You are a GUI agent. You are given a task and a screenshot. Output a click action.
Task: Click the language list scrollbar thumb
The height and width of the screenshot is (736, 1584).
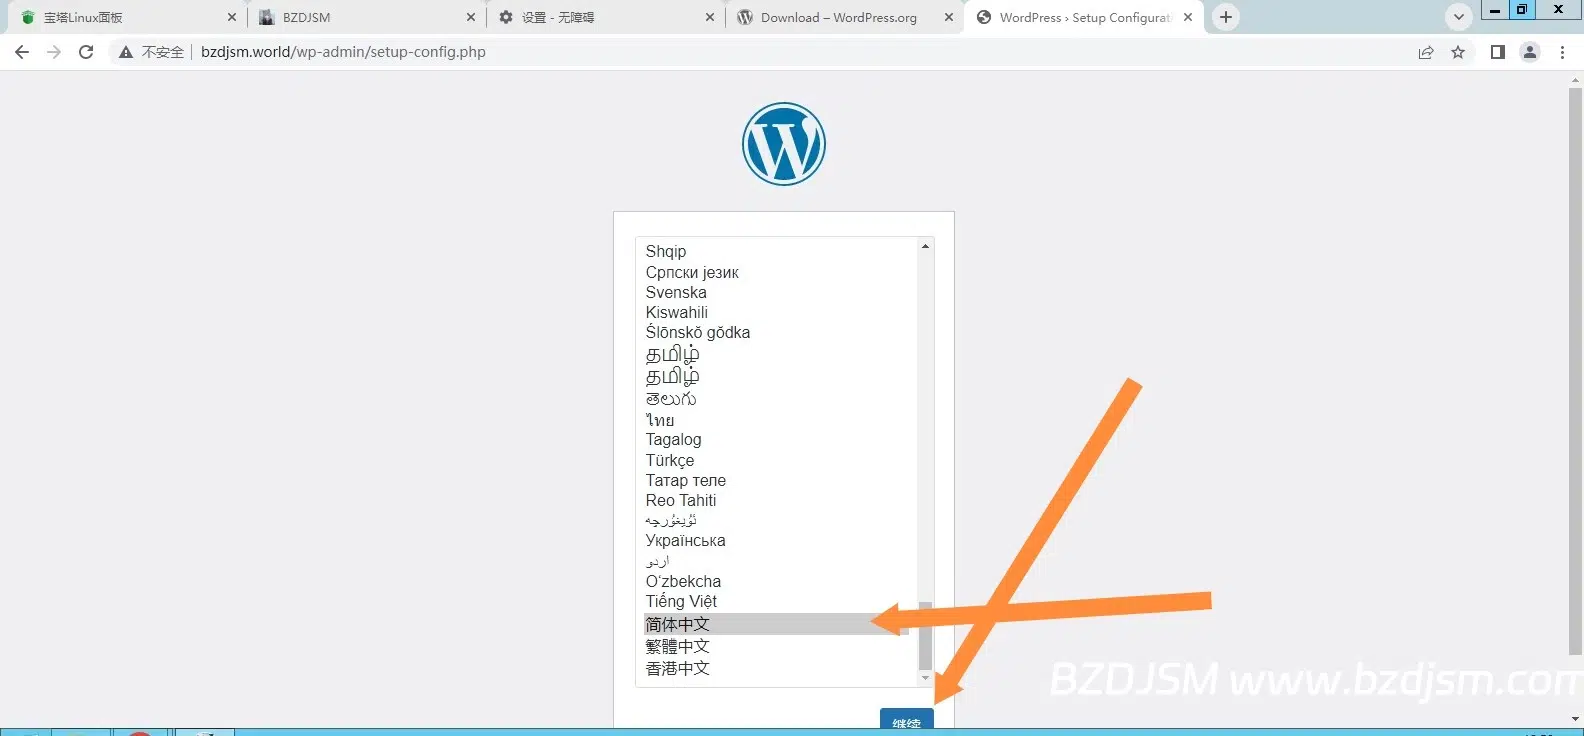tap(925, 636)
